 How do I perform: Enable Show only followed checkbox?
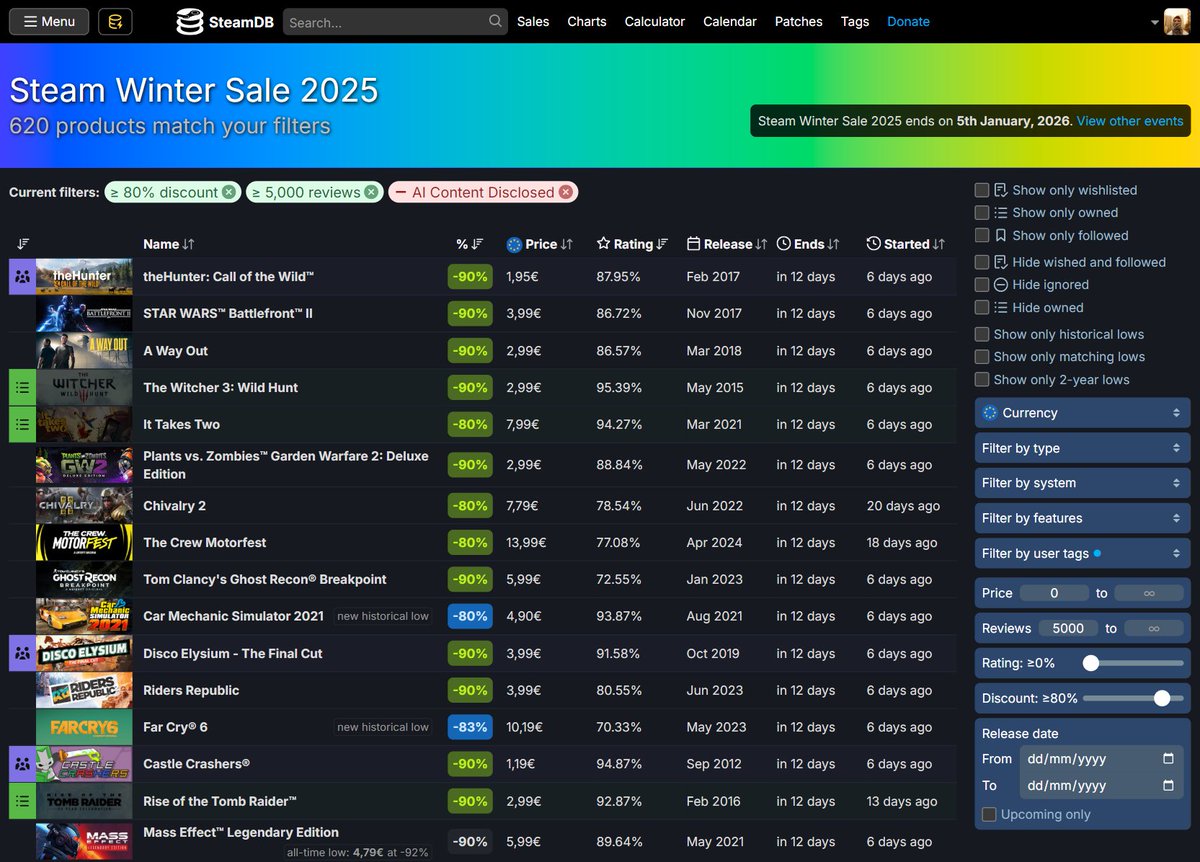[982, 235]
